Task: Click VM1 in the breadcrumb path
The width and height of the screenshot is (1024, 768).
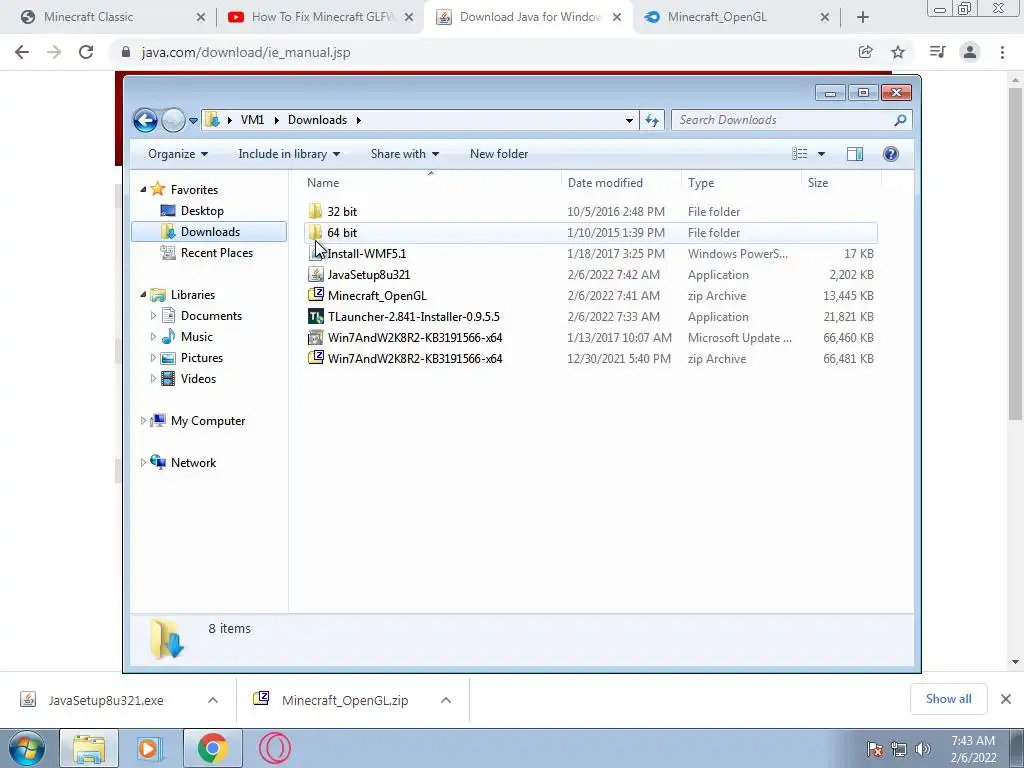Action: (x=252, y=120)
